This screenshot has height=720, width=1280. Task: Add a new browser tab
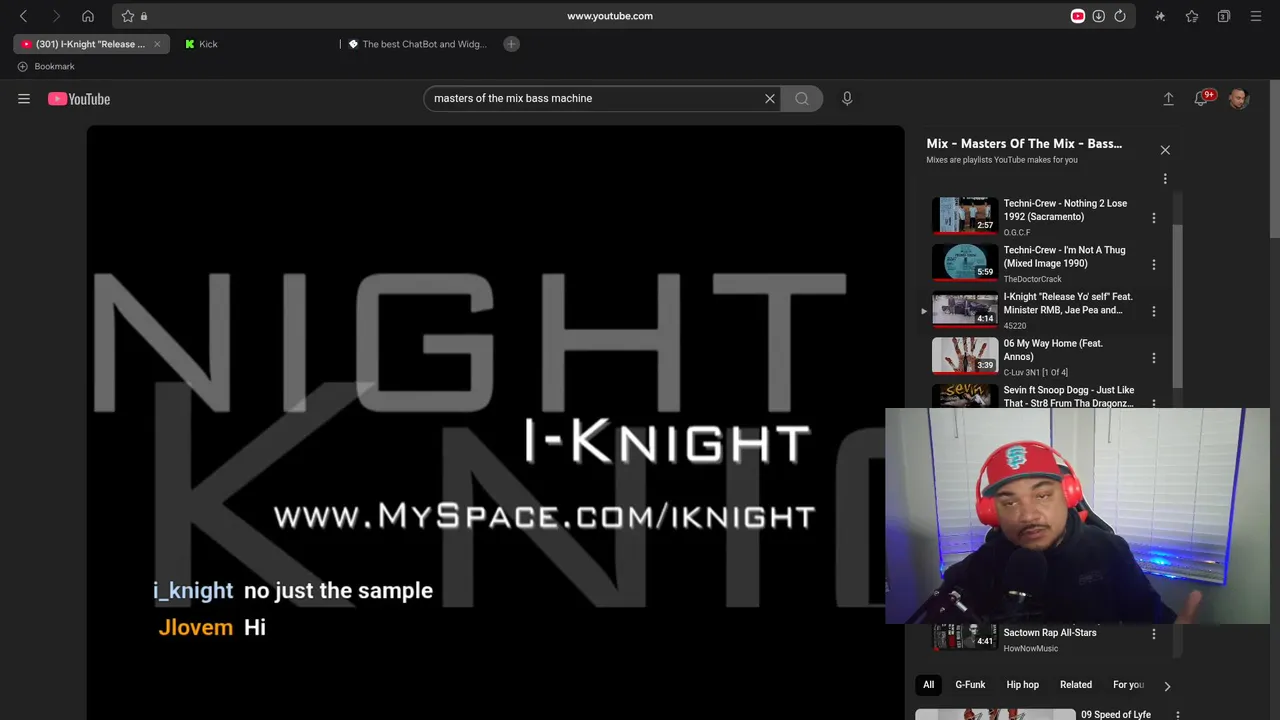[x=511, y=44]
